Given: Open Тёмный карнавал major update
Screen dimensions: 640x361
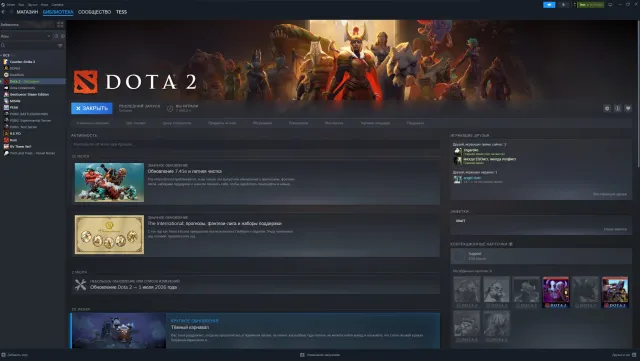Looking at the screenshot, I should click(256, 330).
